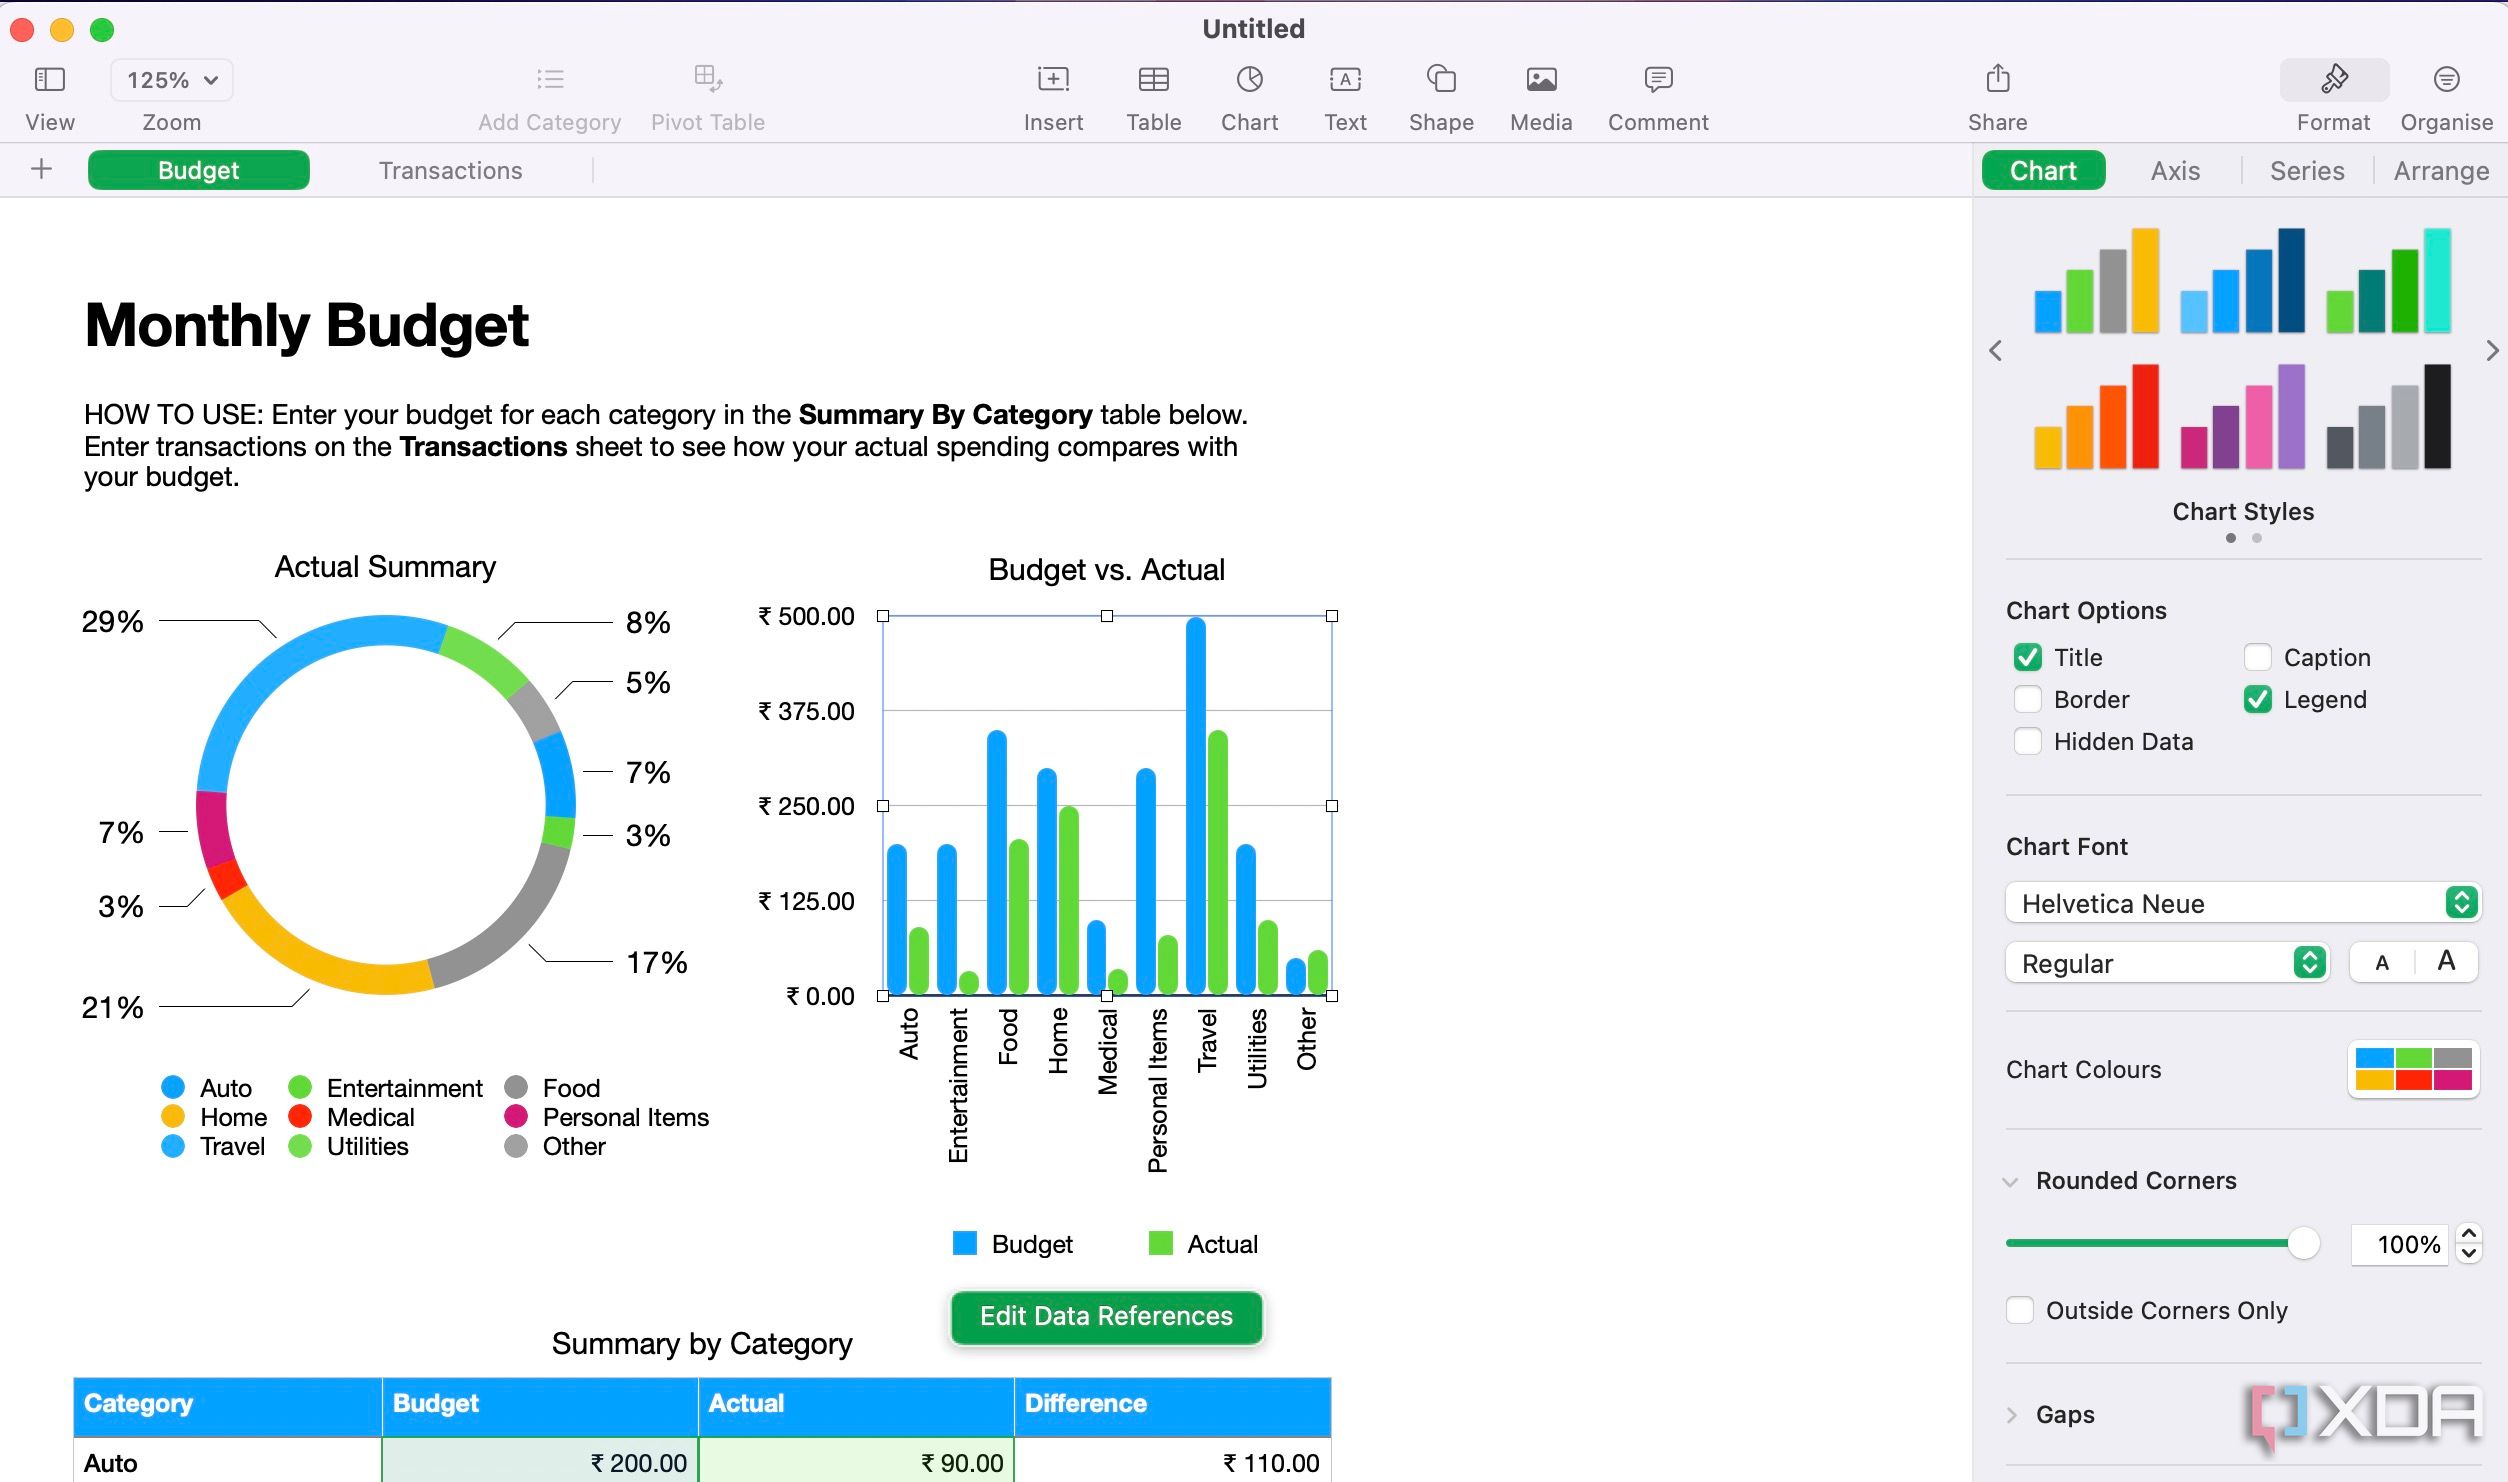Apply the green-teal chart style

(x=2388, y=281)
